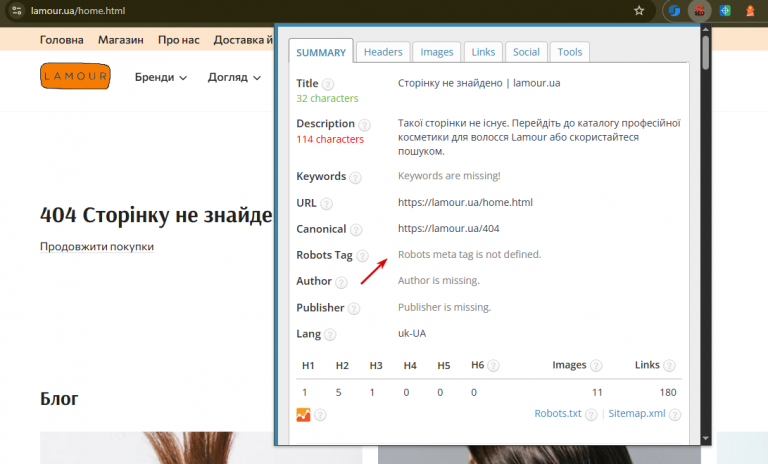This screenshot has height=464, width=768.
Task: Open the Links tab
Action: click(x=483, y=52)
